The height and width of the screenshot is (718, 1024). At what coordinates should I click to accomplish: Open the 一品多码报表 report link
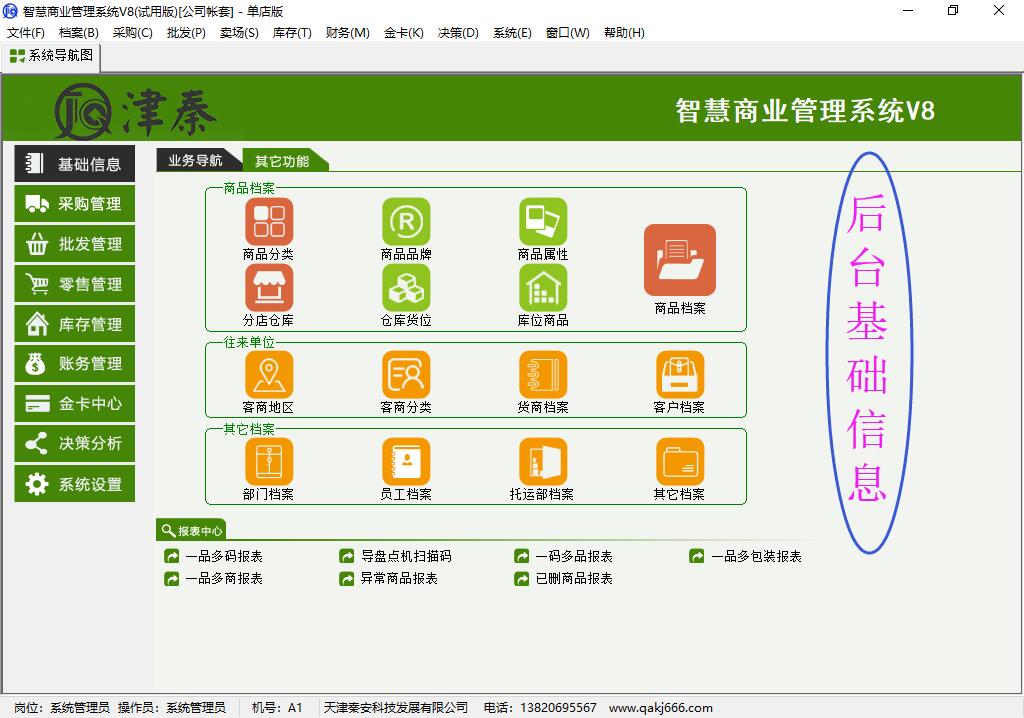[223, 556]
